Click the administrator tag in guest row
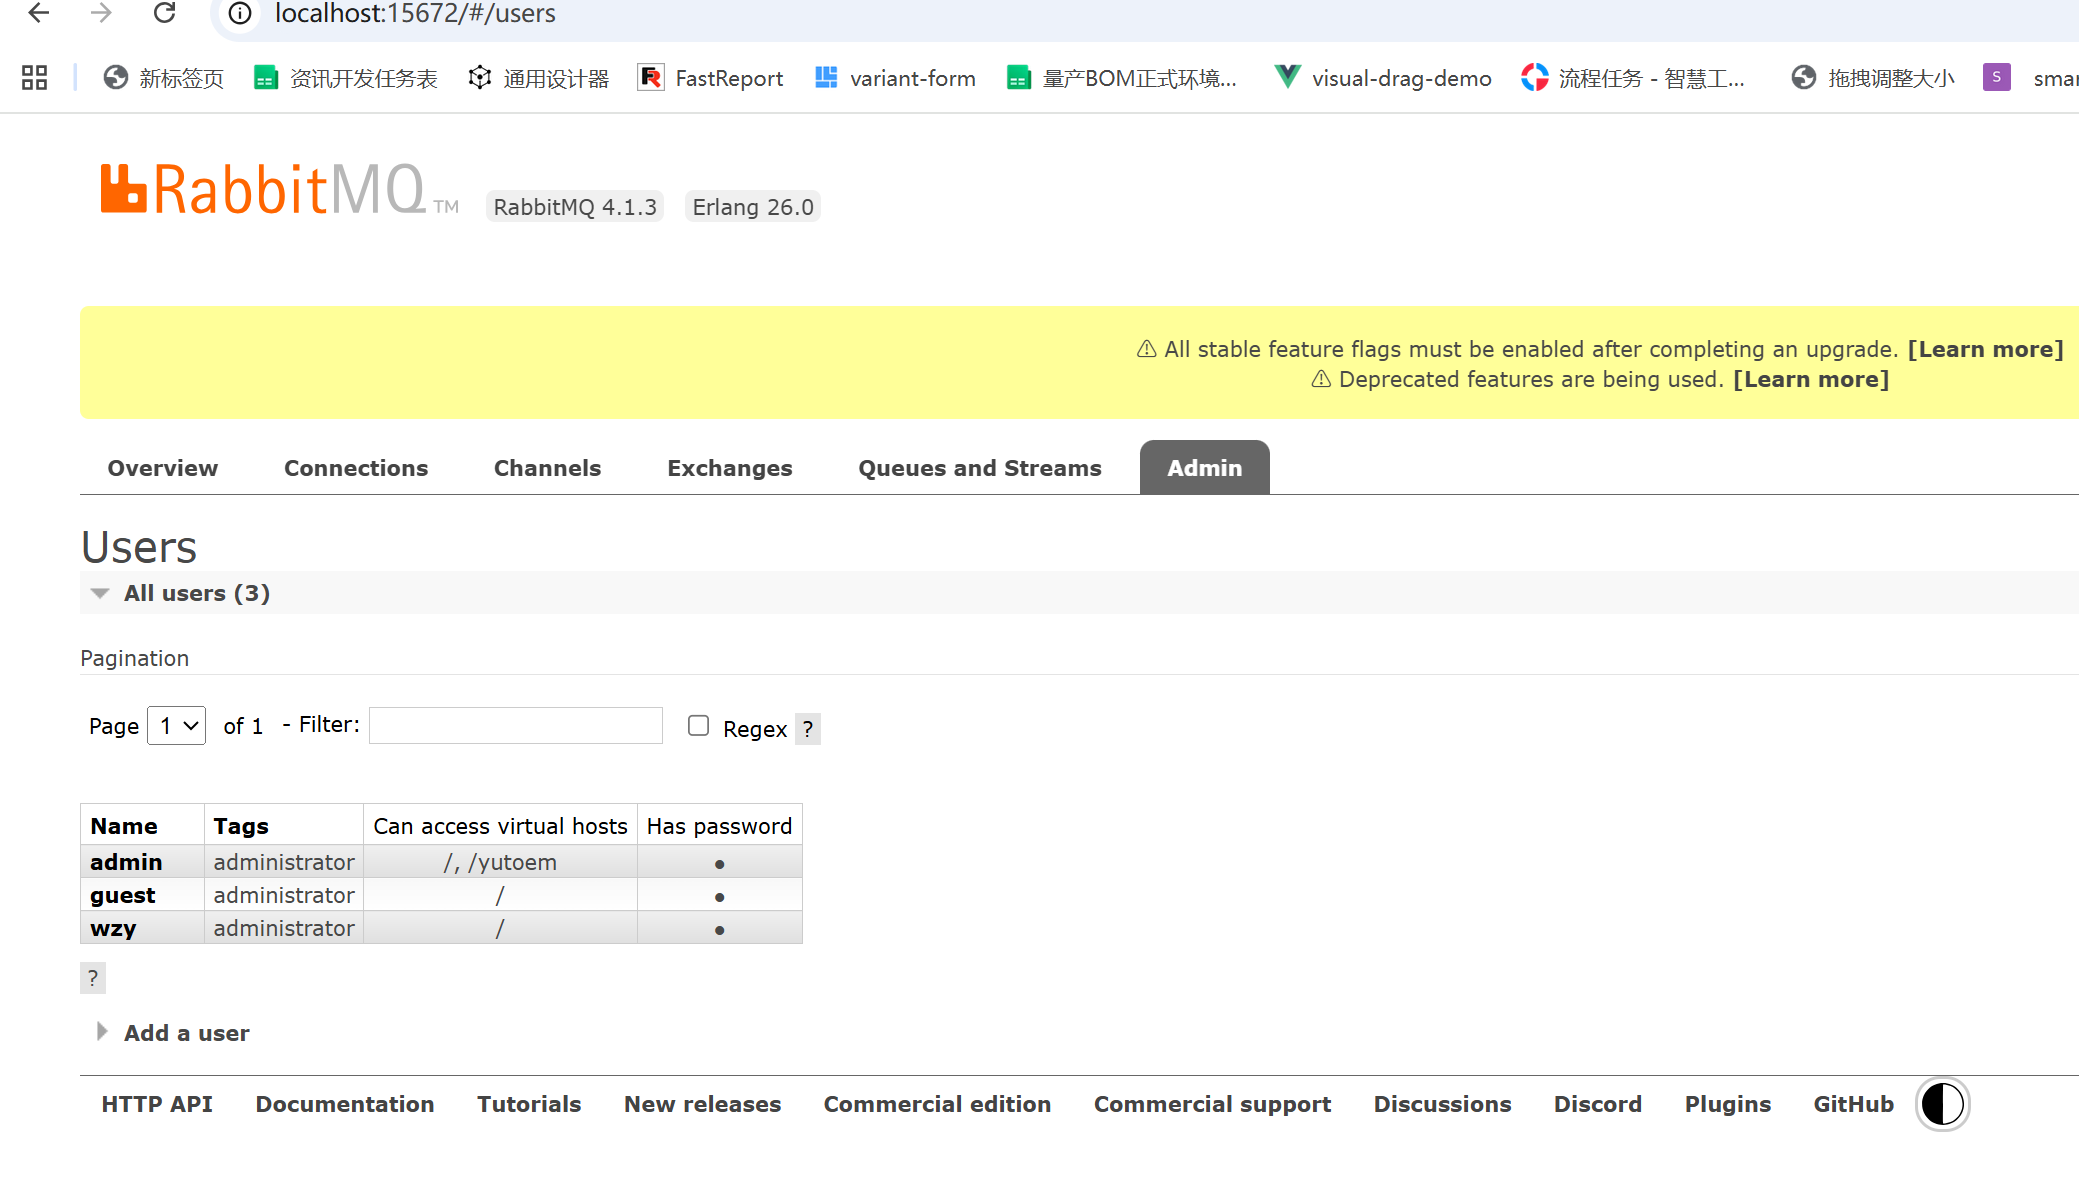The width and height of the screenshot is (2079, 1202). pos(284,895)
